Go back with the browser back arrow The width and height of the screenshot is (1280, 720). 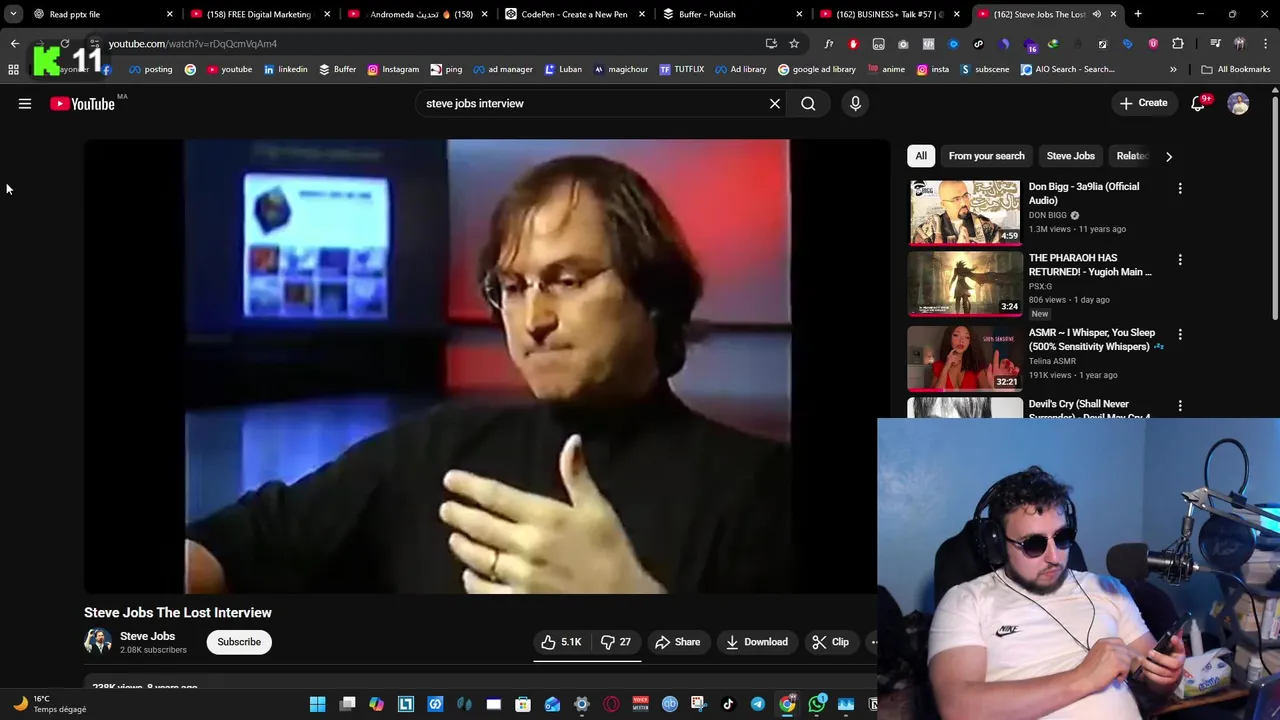[x=14, y=44]
